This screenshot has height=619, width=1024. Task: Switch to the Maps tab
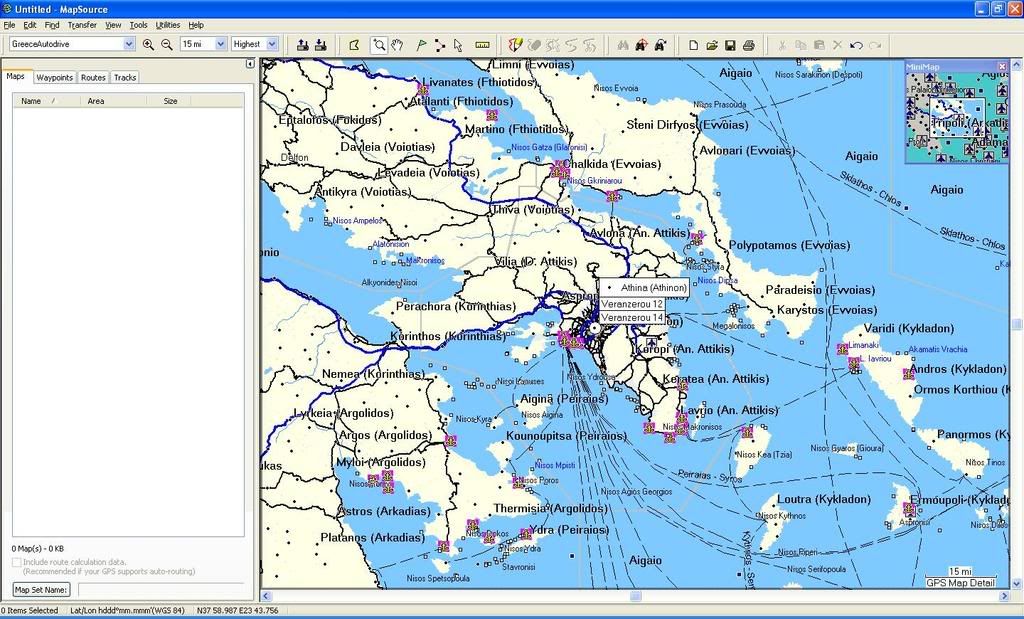tap(16, 76)
